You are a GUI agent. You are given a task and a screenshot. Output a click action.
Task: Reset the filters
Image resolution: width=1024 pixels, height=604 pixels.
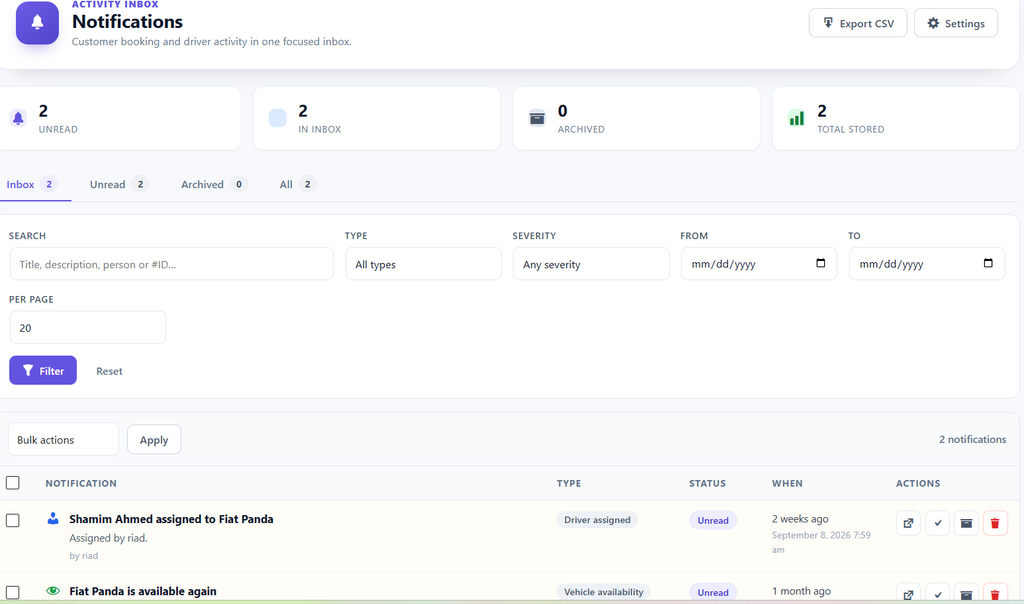point(109,371)
